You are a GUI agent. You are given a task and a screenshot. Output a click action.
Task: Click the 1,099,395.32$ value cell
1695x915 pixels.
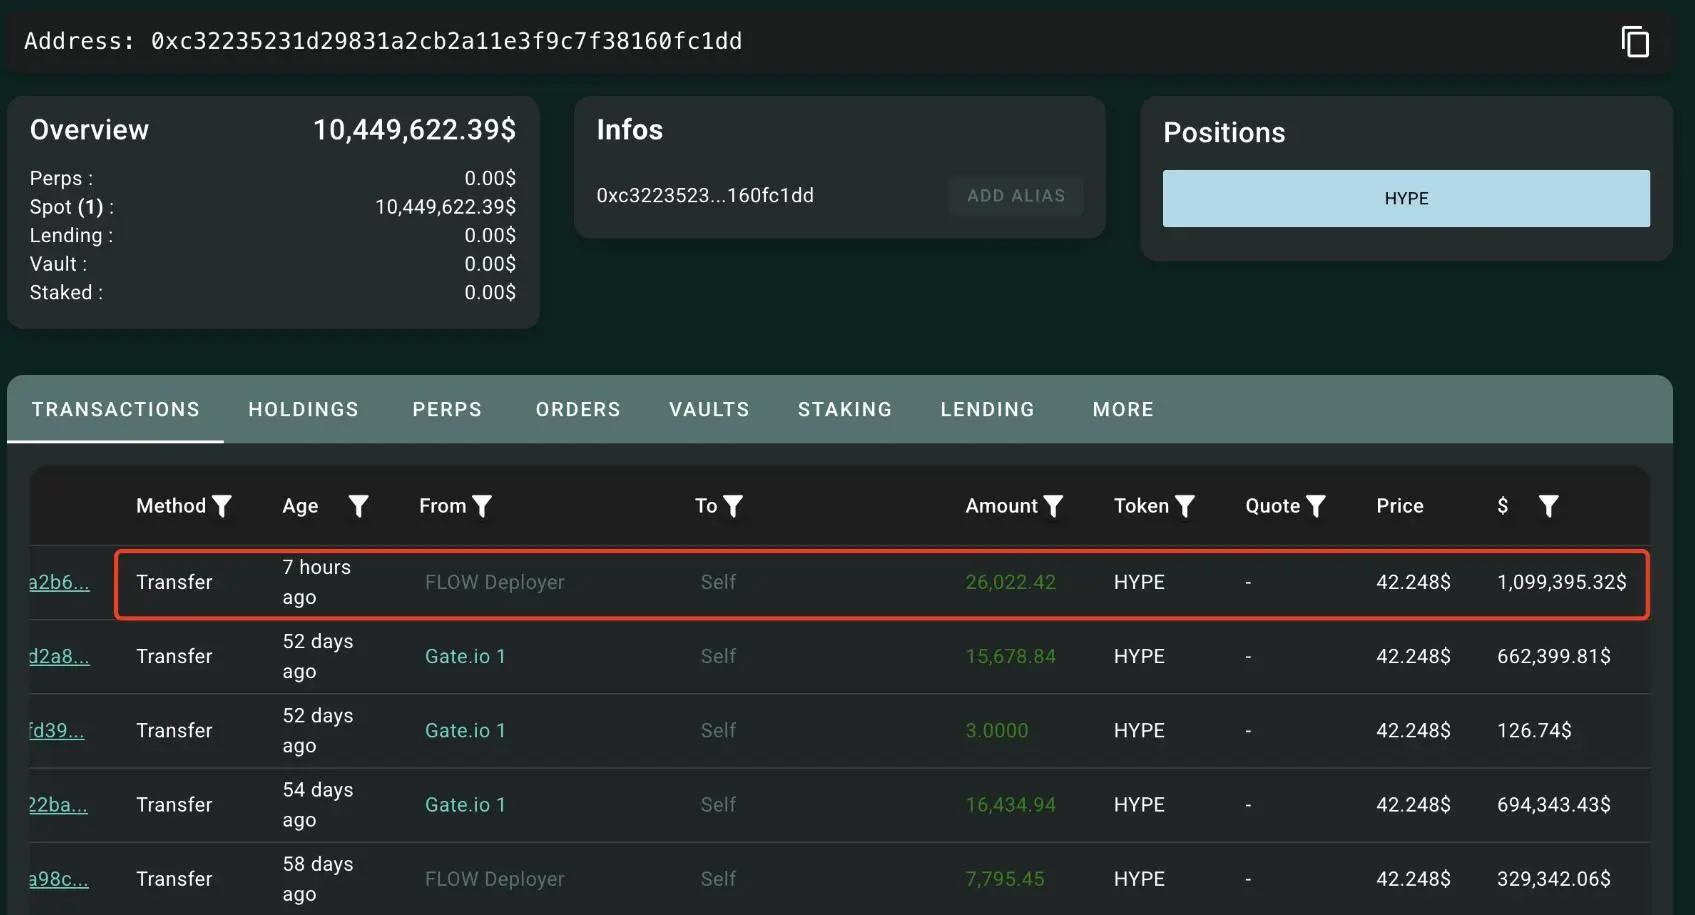(x=1562, y=582)
